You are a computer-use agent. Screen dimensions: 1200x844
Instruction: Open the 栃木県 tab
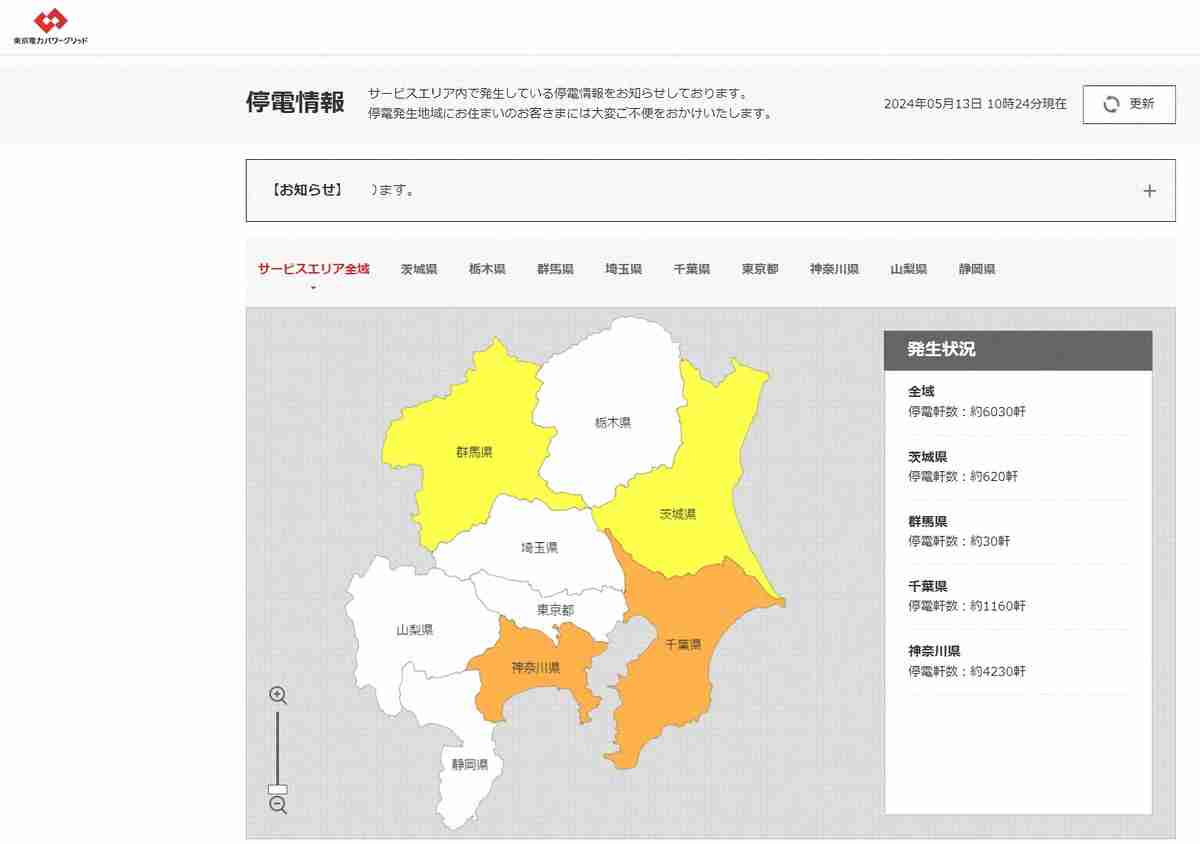(x=487, y=269)
